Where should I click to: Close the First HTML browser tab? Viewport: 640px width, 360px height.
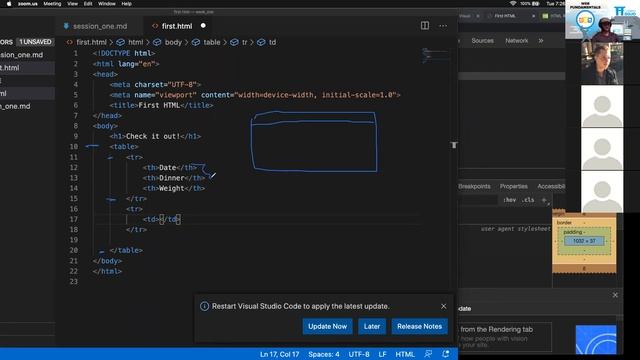(x=533, y=16)
